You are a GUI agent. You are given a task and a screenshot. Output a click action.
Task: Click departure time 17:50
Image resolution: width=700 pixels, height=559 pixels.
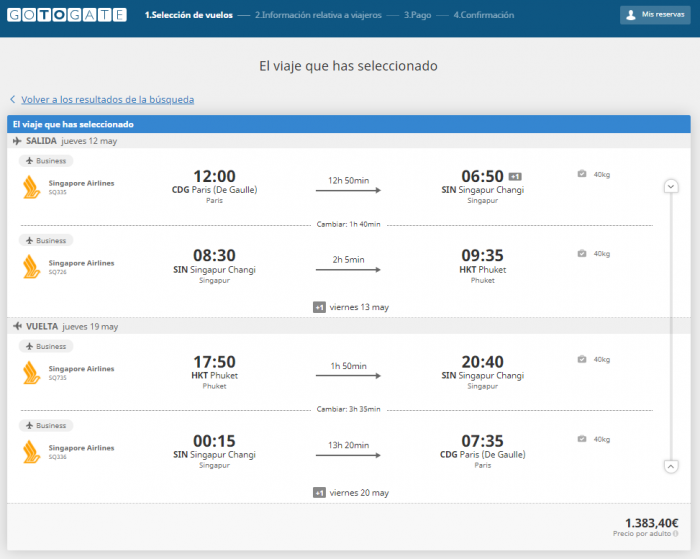click(x=214, y=362)
